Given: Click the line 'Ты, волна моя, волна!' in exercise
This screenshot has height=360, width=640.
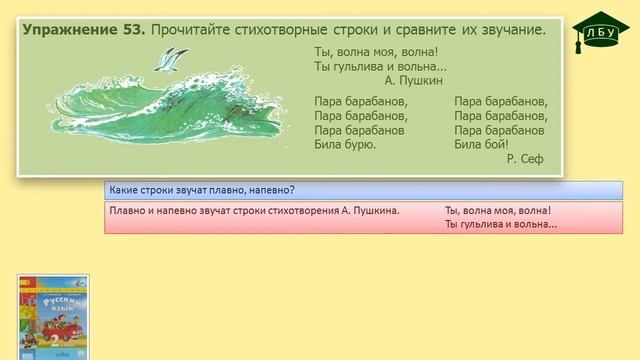Looking at the screenshot, I should 376,52.
